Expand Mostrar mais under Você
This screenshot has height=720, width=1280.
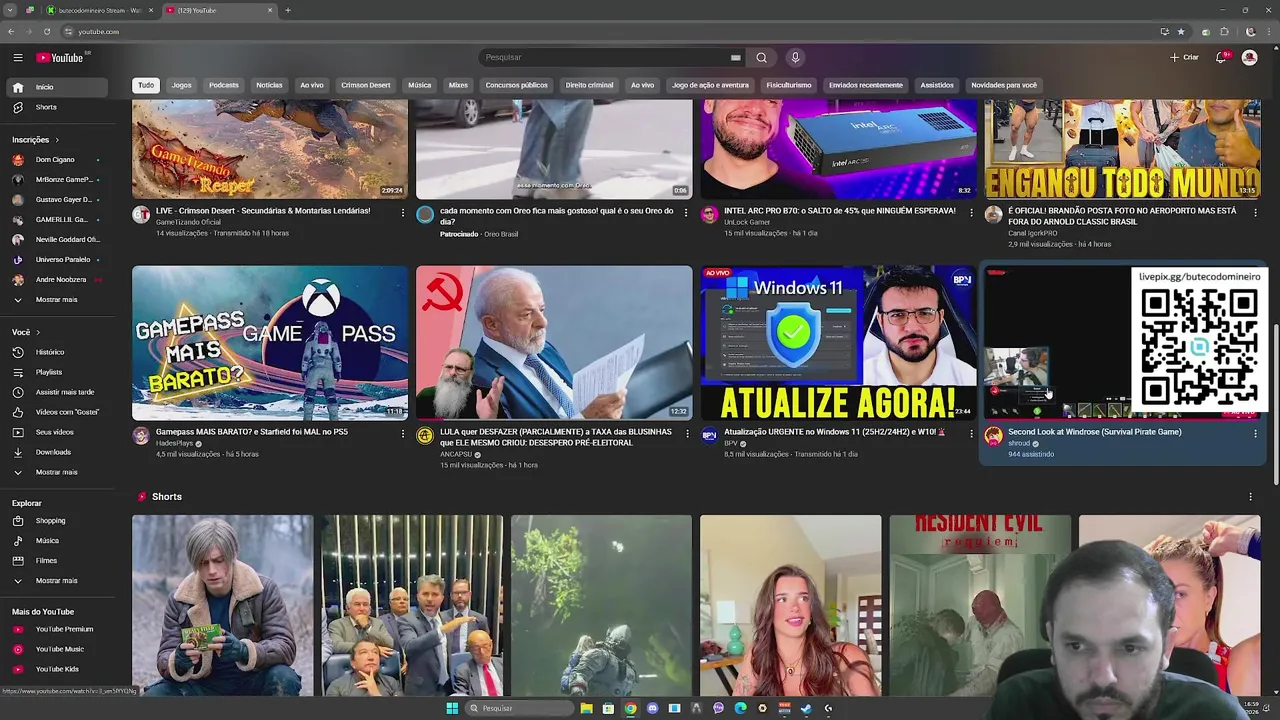click(58, 472)
